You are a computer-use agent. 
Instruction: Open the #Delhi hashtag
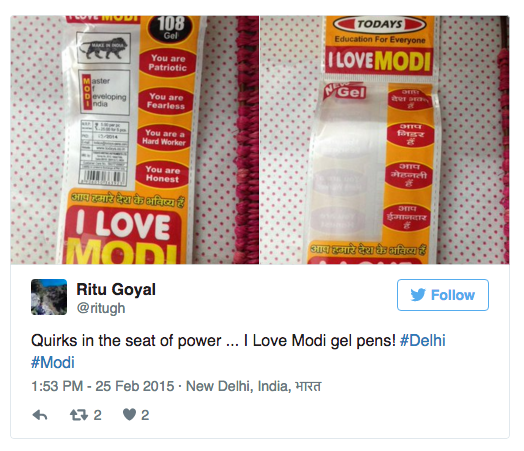click(423, 341)
